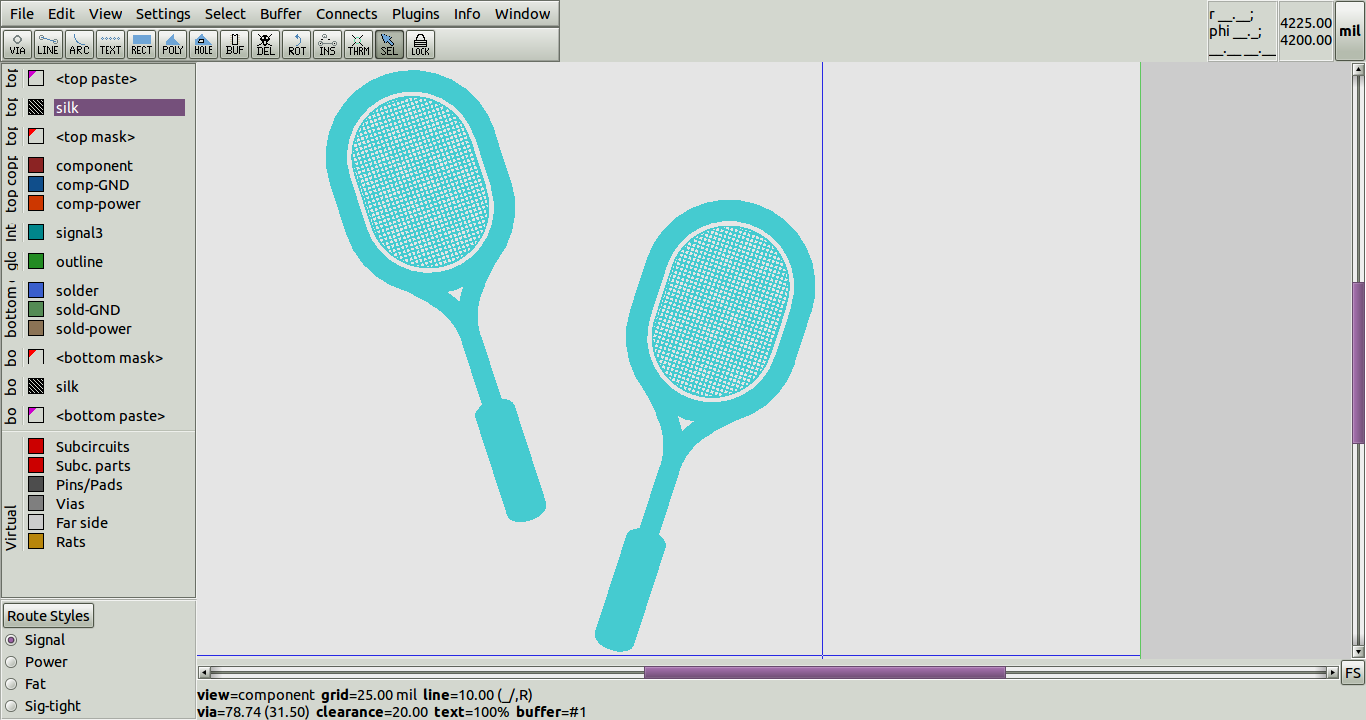The image size is (1366, 720).
Task: Select the ROT rotate tool
Action: coord(295,44)
